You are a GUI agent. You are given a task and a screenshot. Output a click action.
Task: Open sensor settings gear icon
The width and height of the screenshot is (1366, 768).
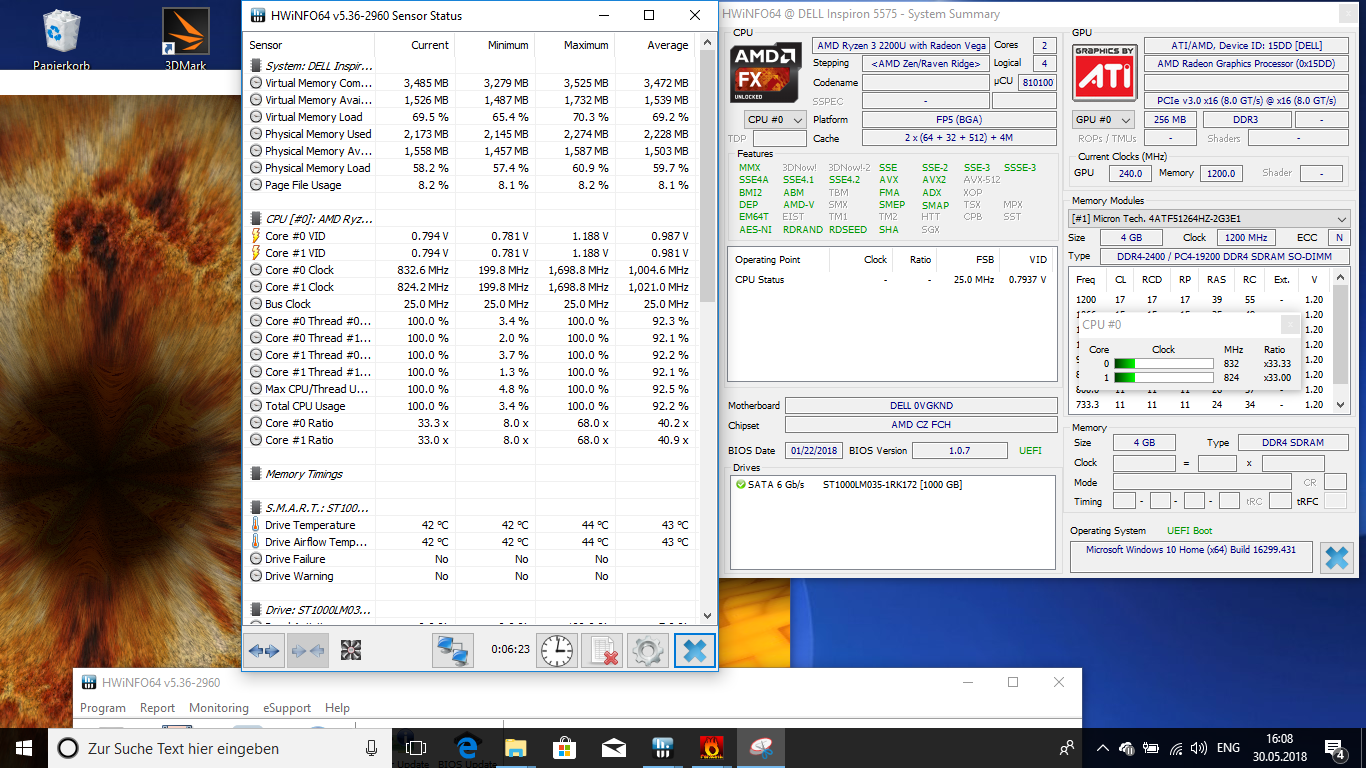point(648,651)
